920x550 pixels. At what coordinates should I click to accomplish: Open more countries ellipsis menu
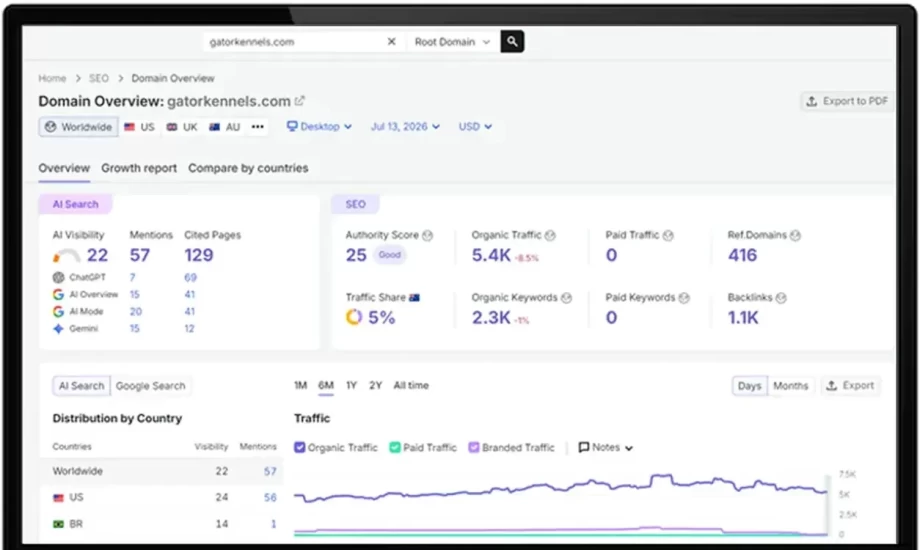coord(257,127)
